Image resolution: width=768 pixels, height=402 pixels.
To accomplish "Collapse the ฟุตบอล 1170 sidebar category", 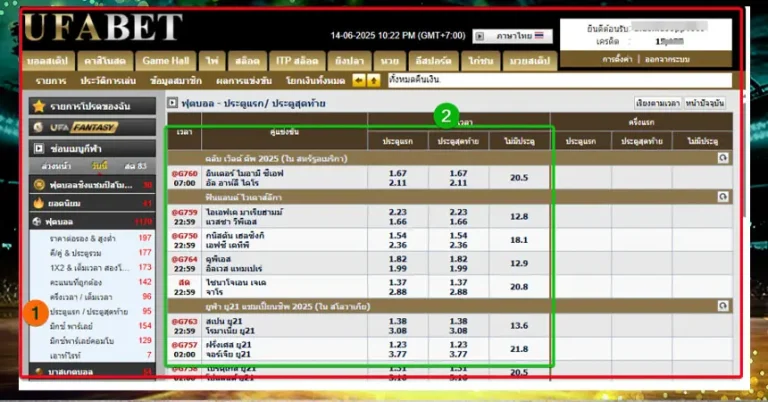I will pyautogui.click(x=92, y=221).
